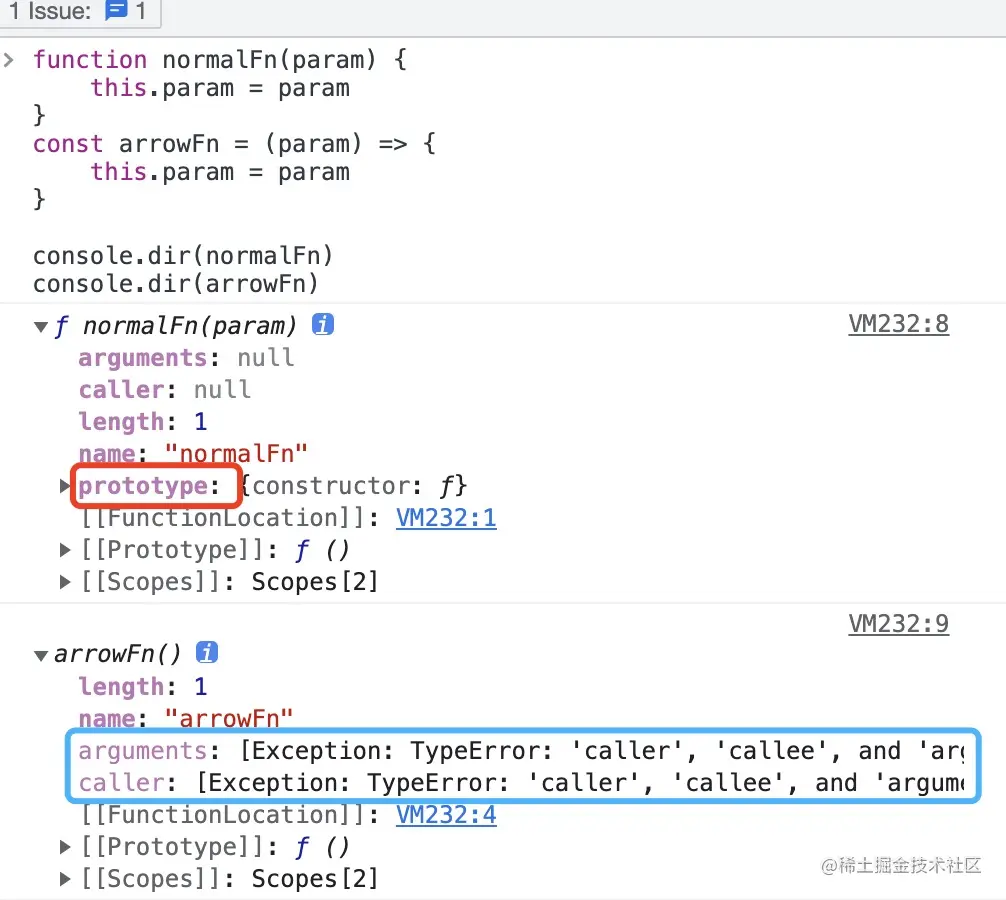This screenshot has height=900, width=1006.
Task: Expand [[Prototype]] under normalFn
Action: 64,550
